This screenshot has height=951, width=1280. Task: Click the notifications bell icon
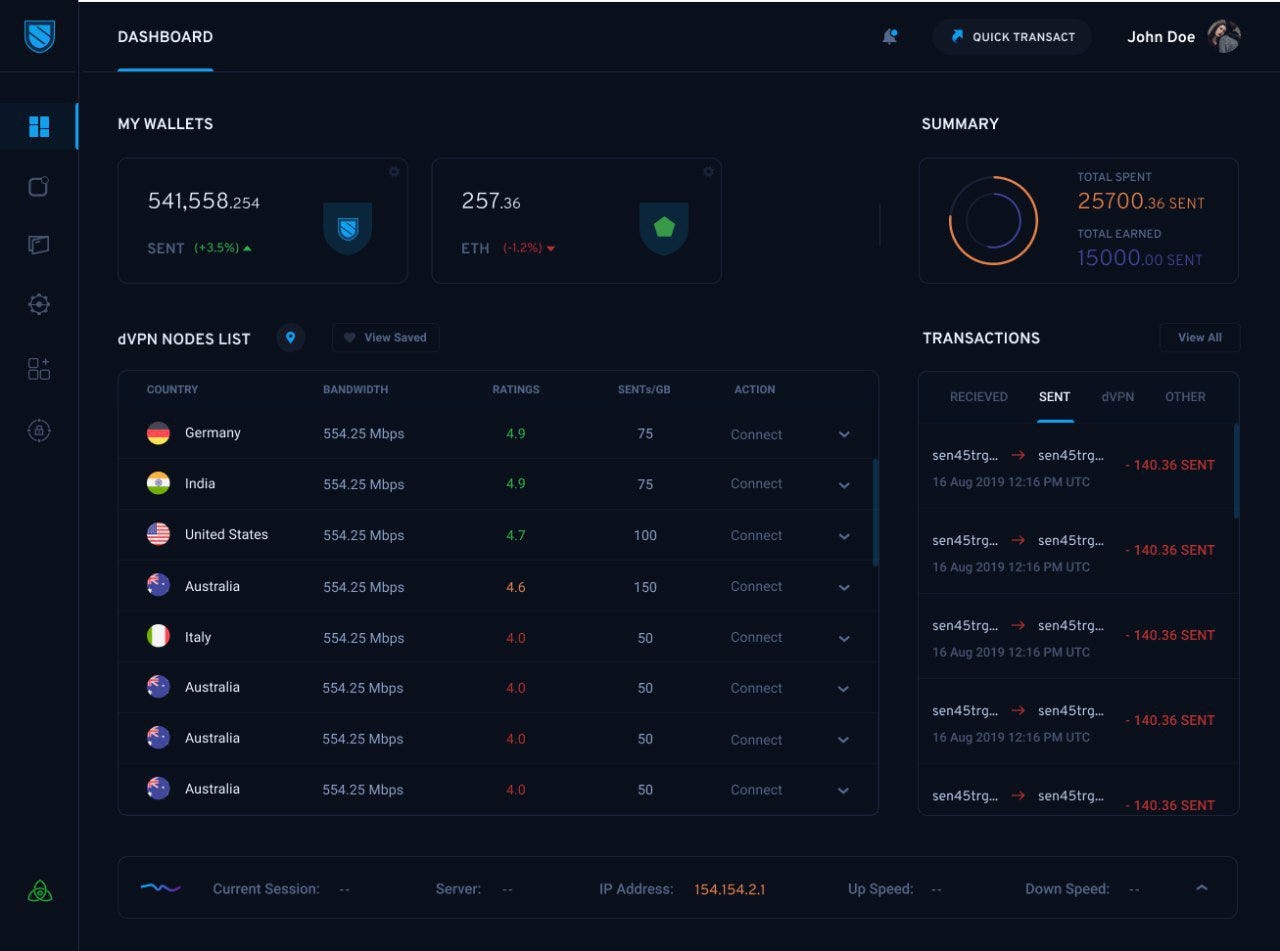tap(889, 36)
